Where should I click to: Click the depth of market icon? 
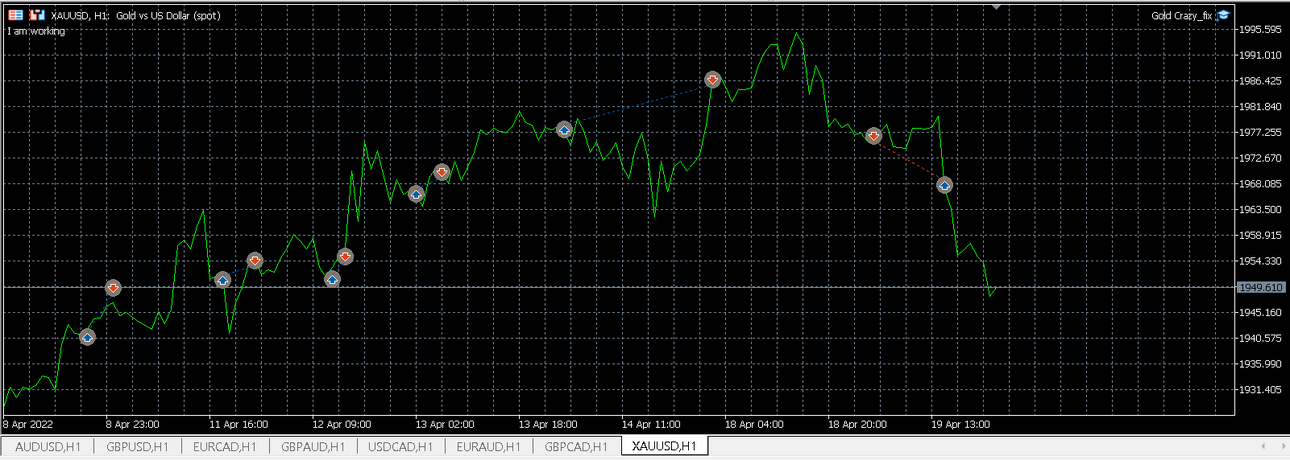coord(36,16)
